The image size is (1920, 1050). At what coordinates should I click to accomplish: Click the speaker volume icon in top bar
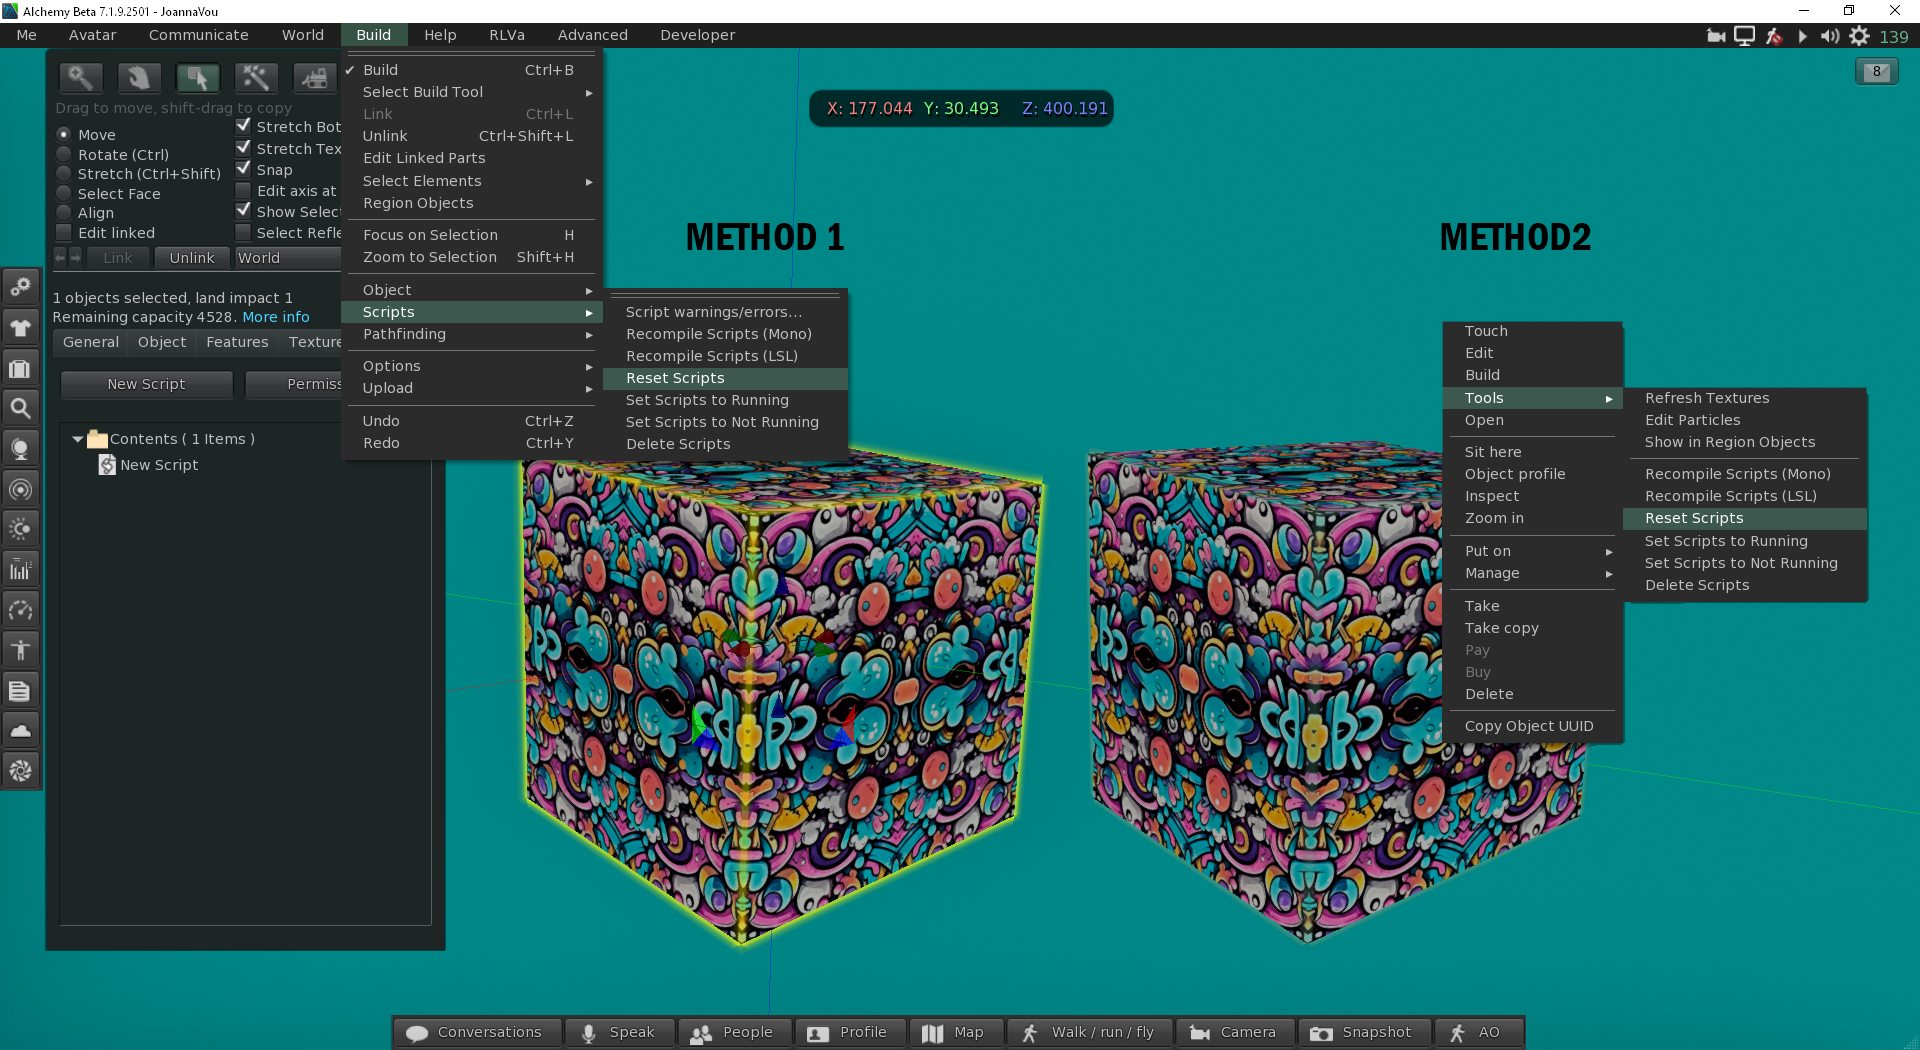click(1829, 36)
